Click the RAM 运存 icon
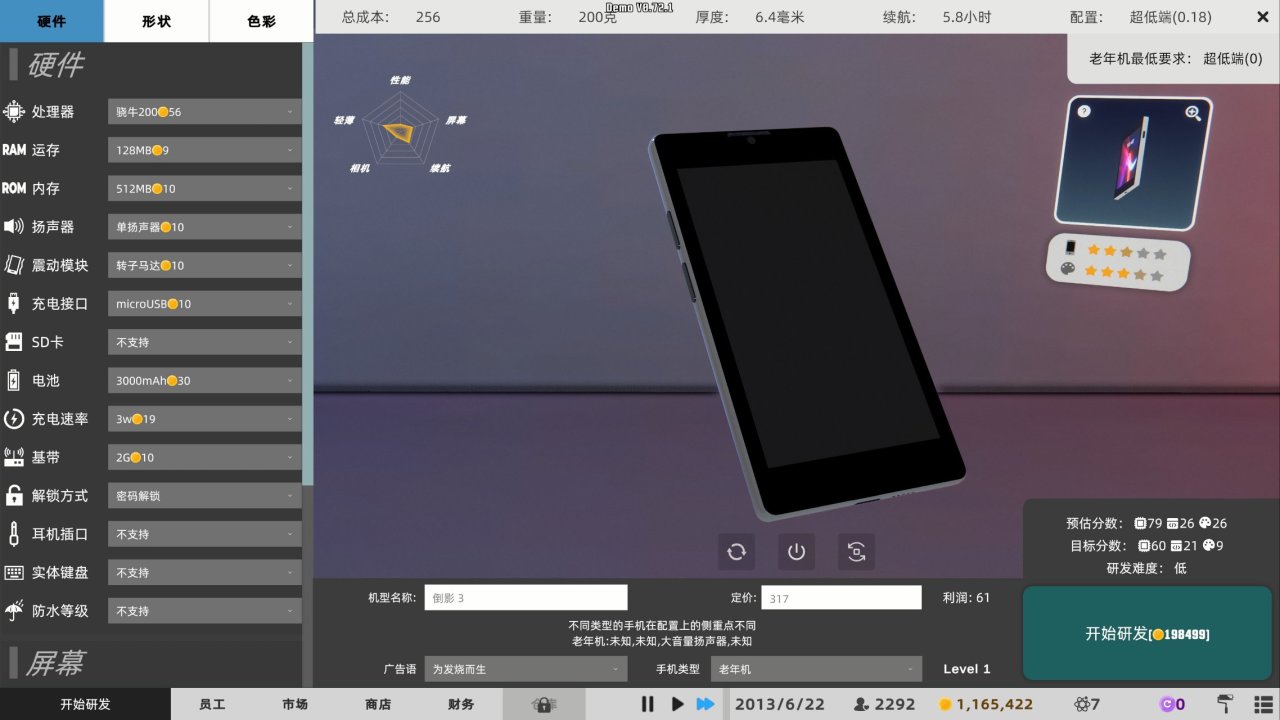The image size is (1280, 720). pos(14,150)
